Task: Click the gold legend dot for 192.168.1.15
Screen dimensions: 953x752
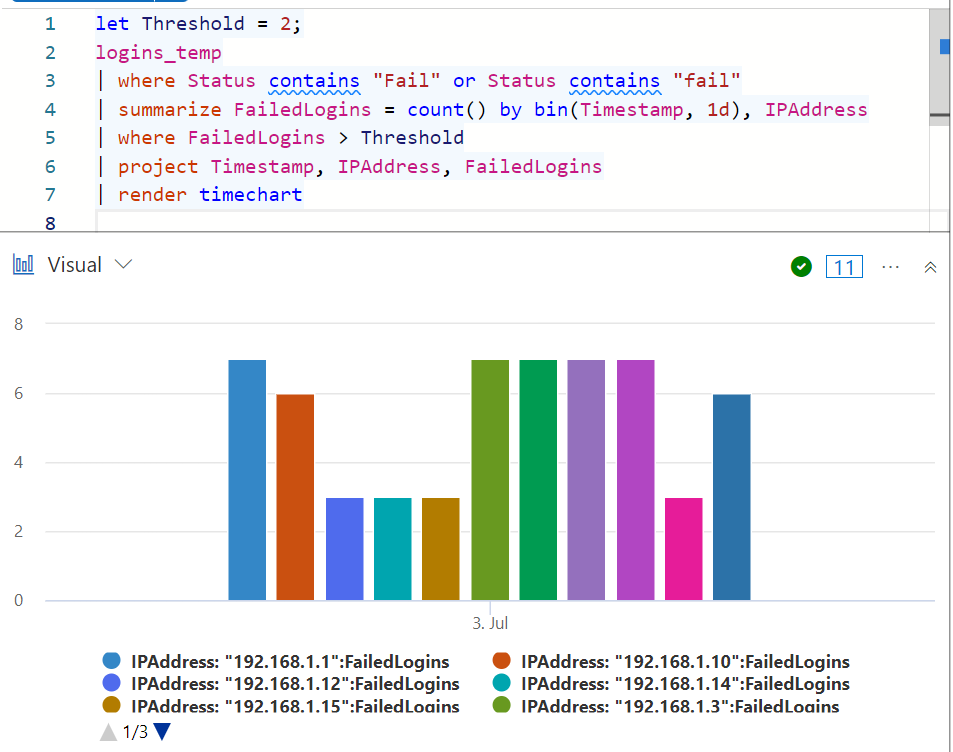Action: coord(114,707)
